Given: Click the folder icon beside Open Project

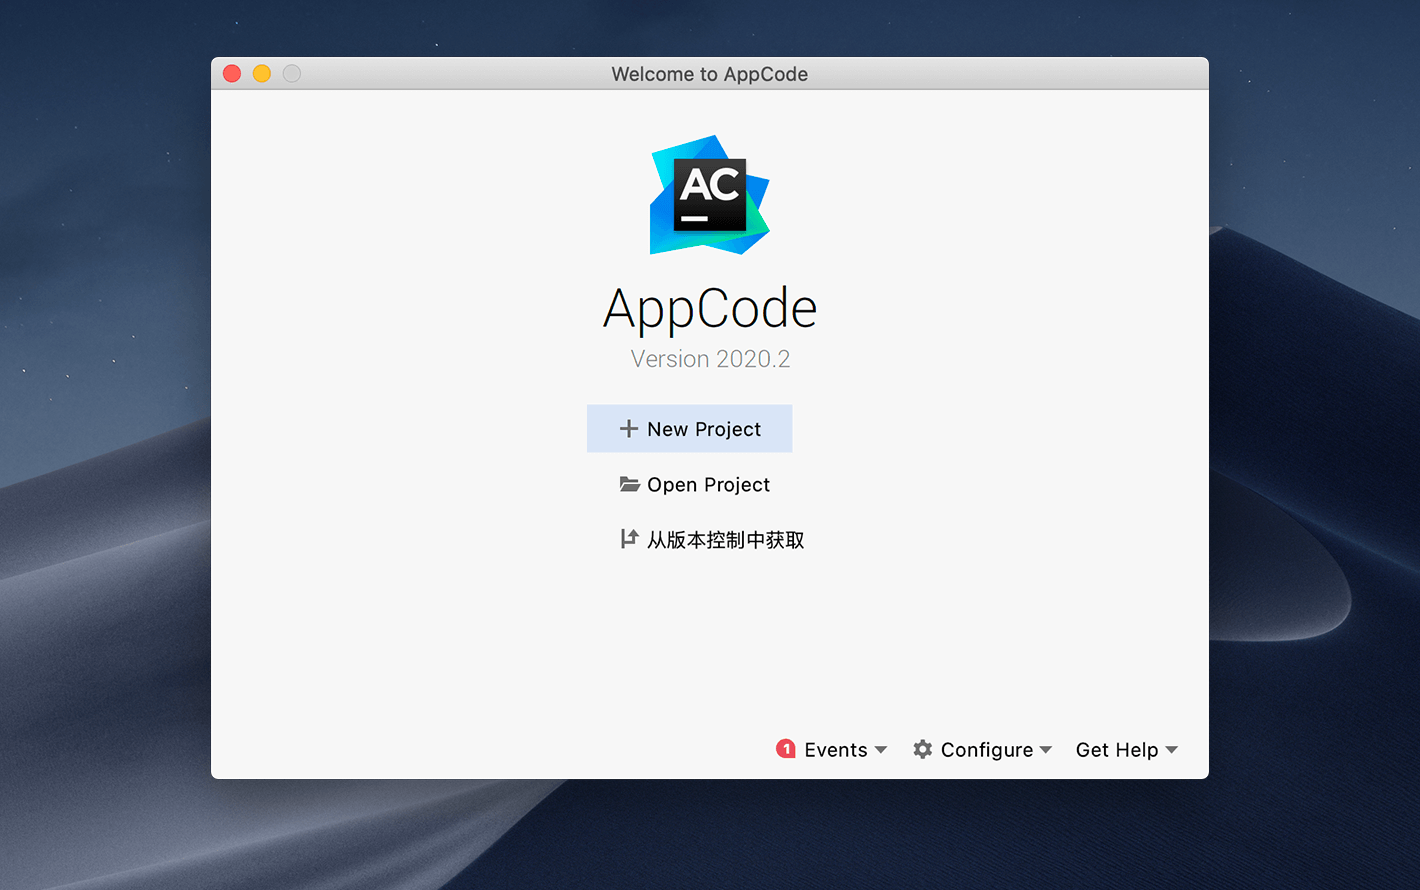Looking at the screenshot, I should pos(629,484).
